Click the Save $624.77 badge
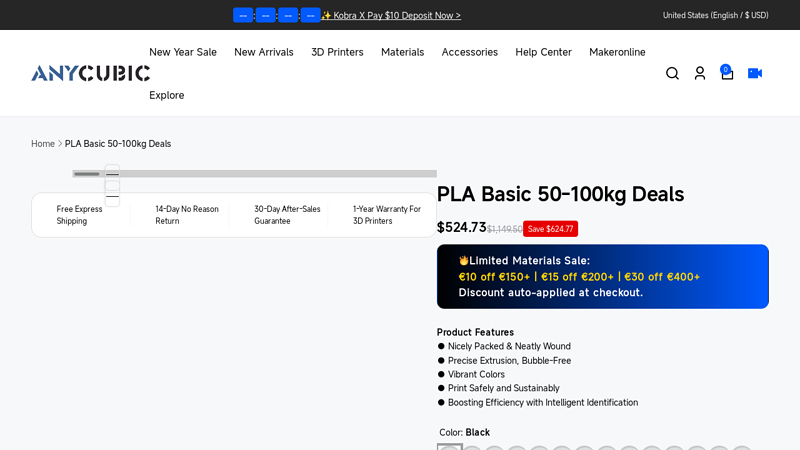The width and height of the screenshot is (800, 450). (550, 229)
